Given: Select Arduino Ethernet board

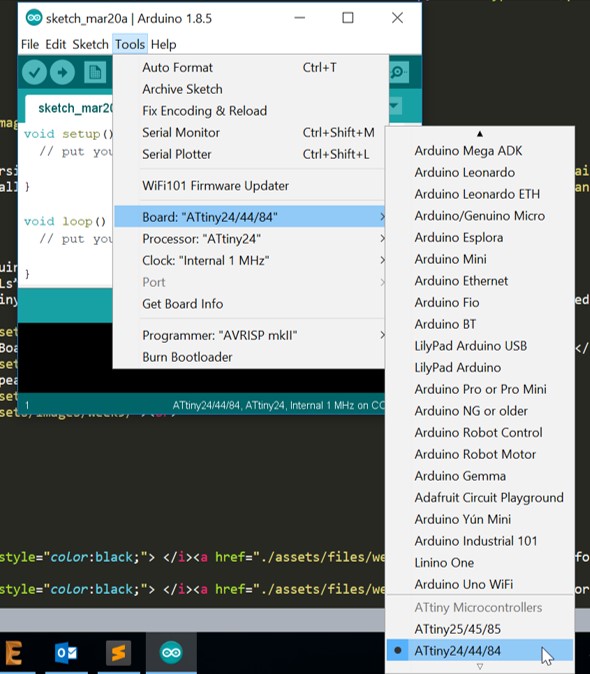Looking at the screenshot, I should 480,281.
